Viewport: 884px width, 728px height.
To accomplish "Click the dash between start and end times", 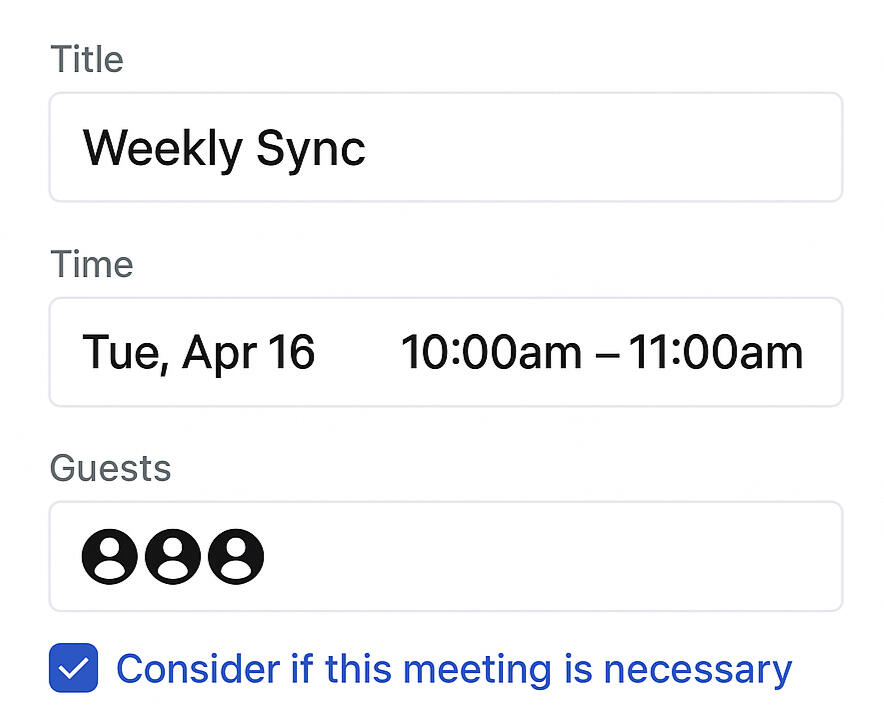I will [605, 353].
